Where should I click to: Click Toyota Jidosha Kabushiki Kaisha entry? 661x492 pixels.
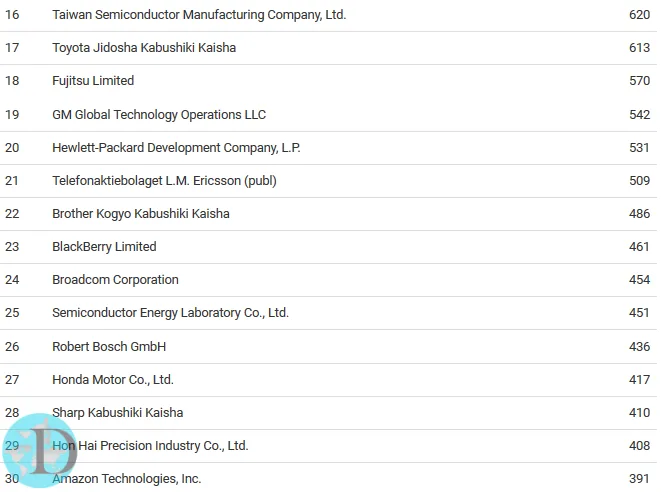tap(144, 48)
